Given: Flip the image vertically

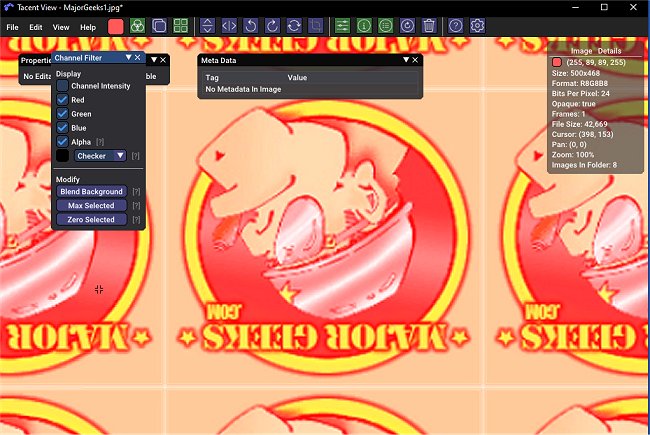Looking at the screenshot, I should pyautogui.click(x=207, y=26).
